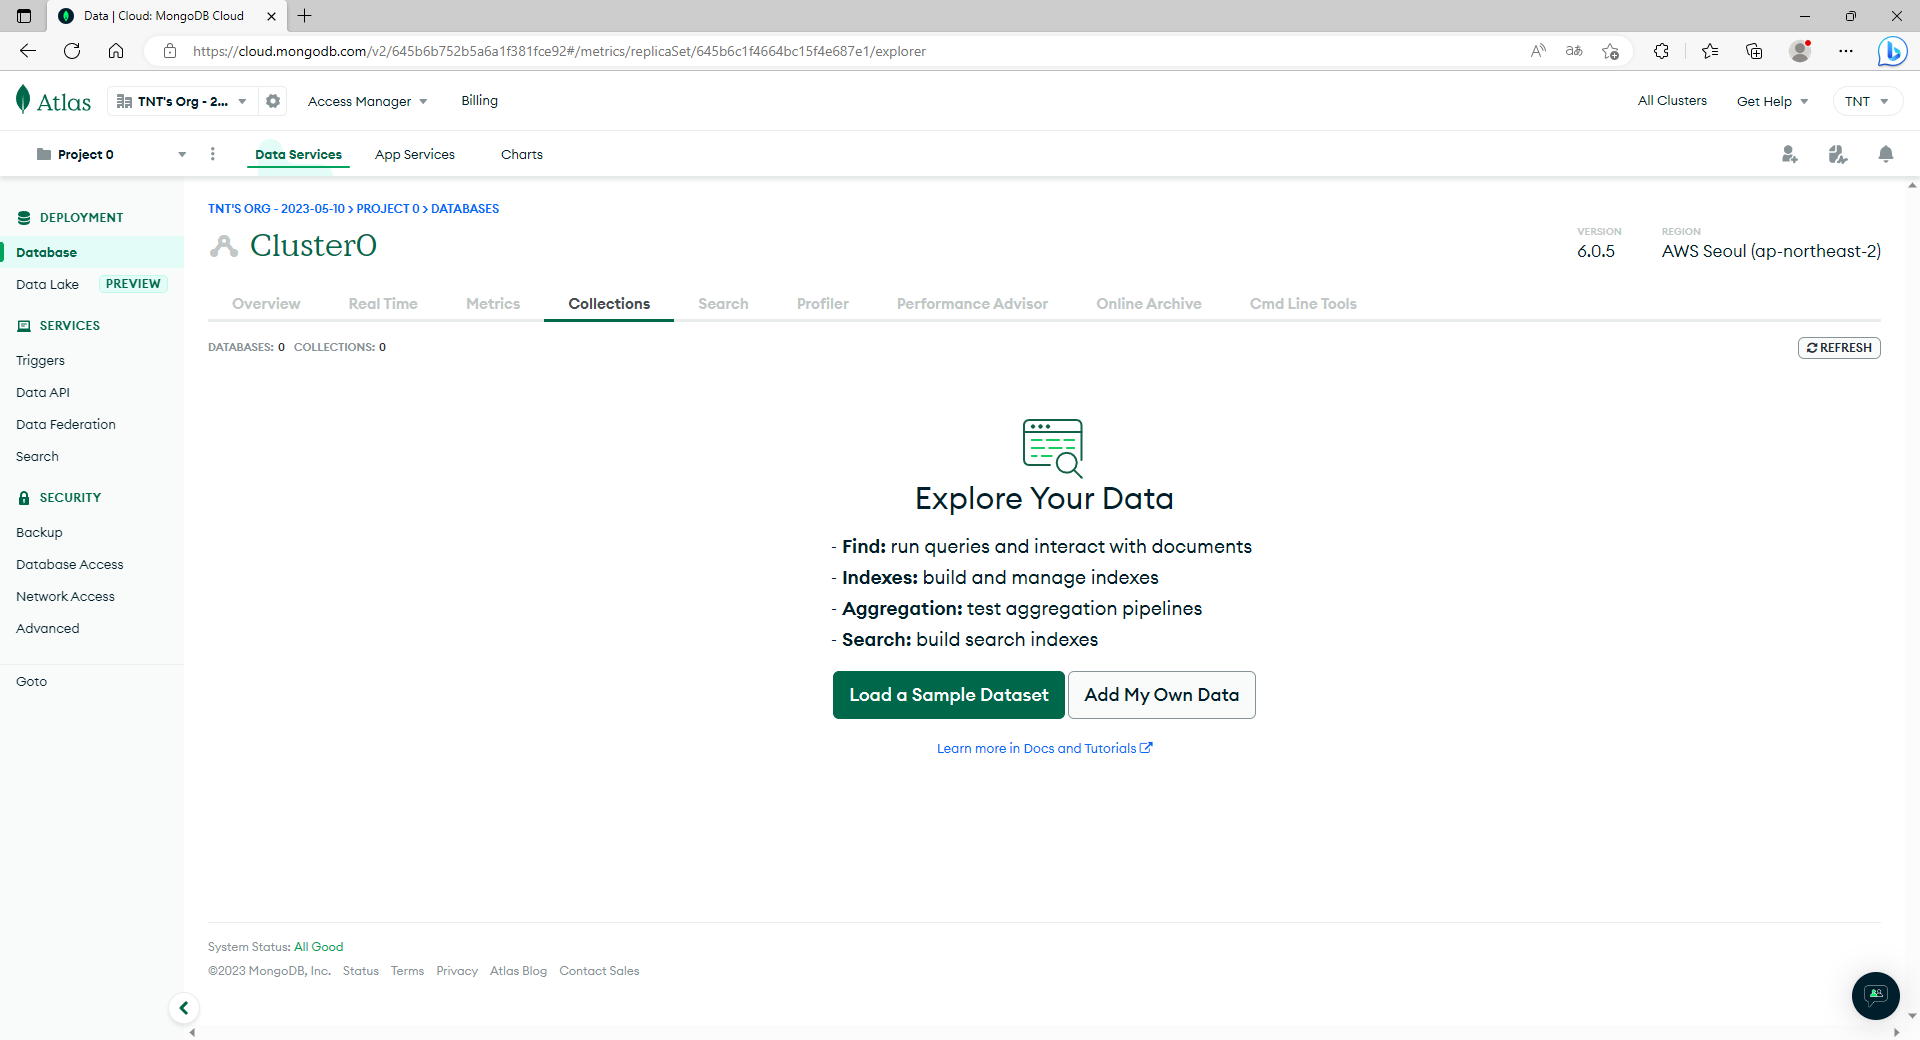Open the support chat bubble
1920x1040 pixels.
tap(1876, 996)
